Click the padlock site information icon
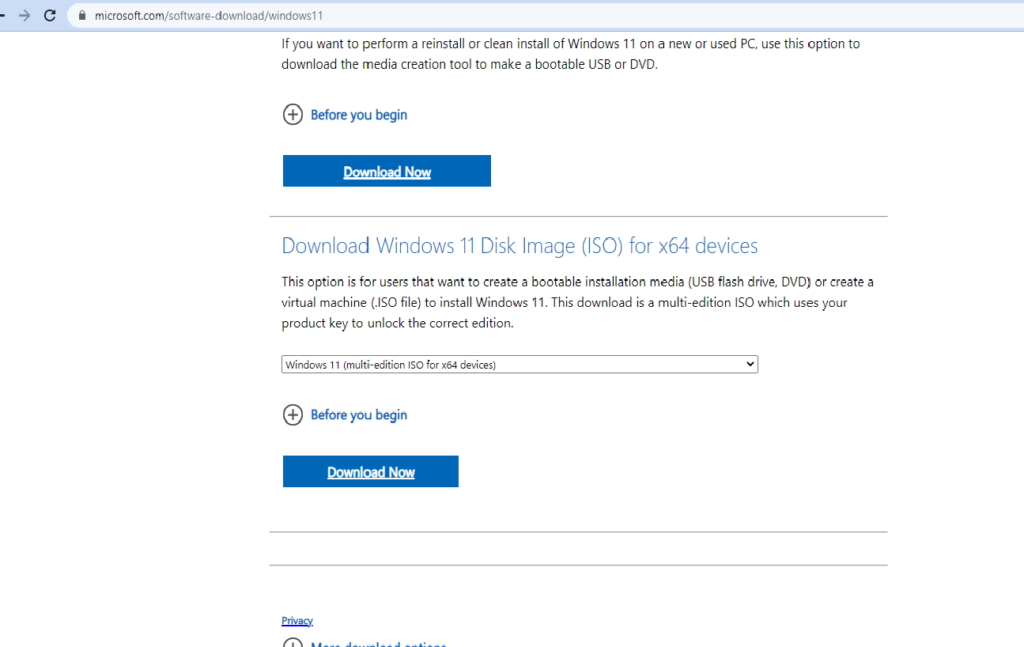 (81, 17)
